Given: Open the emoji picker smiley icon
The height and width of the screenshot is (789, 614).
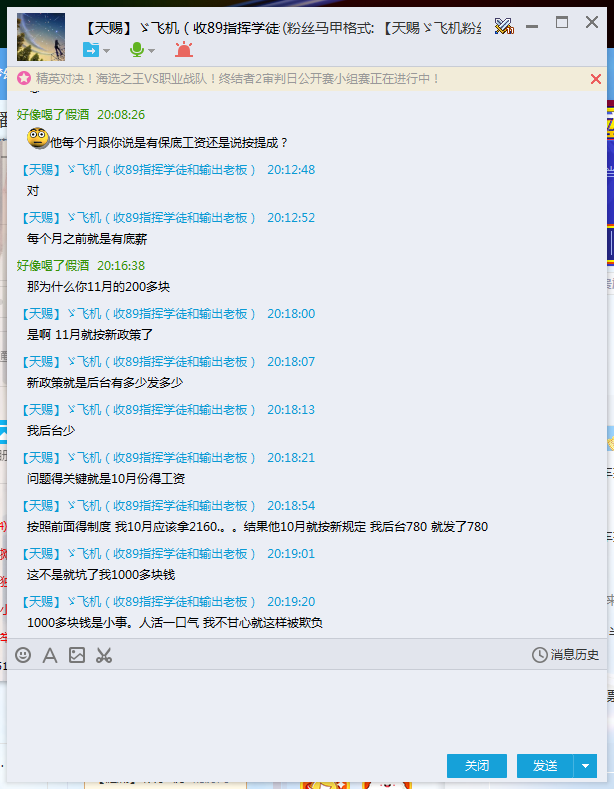Looking at the screenshot, I should 23,655.
